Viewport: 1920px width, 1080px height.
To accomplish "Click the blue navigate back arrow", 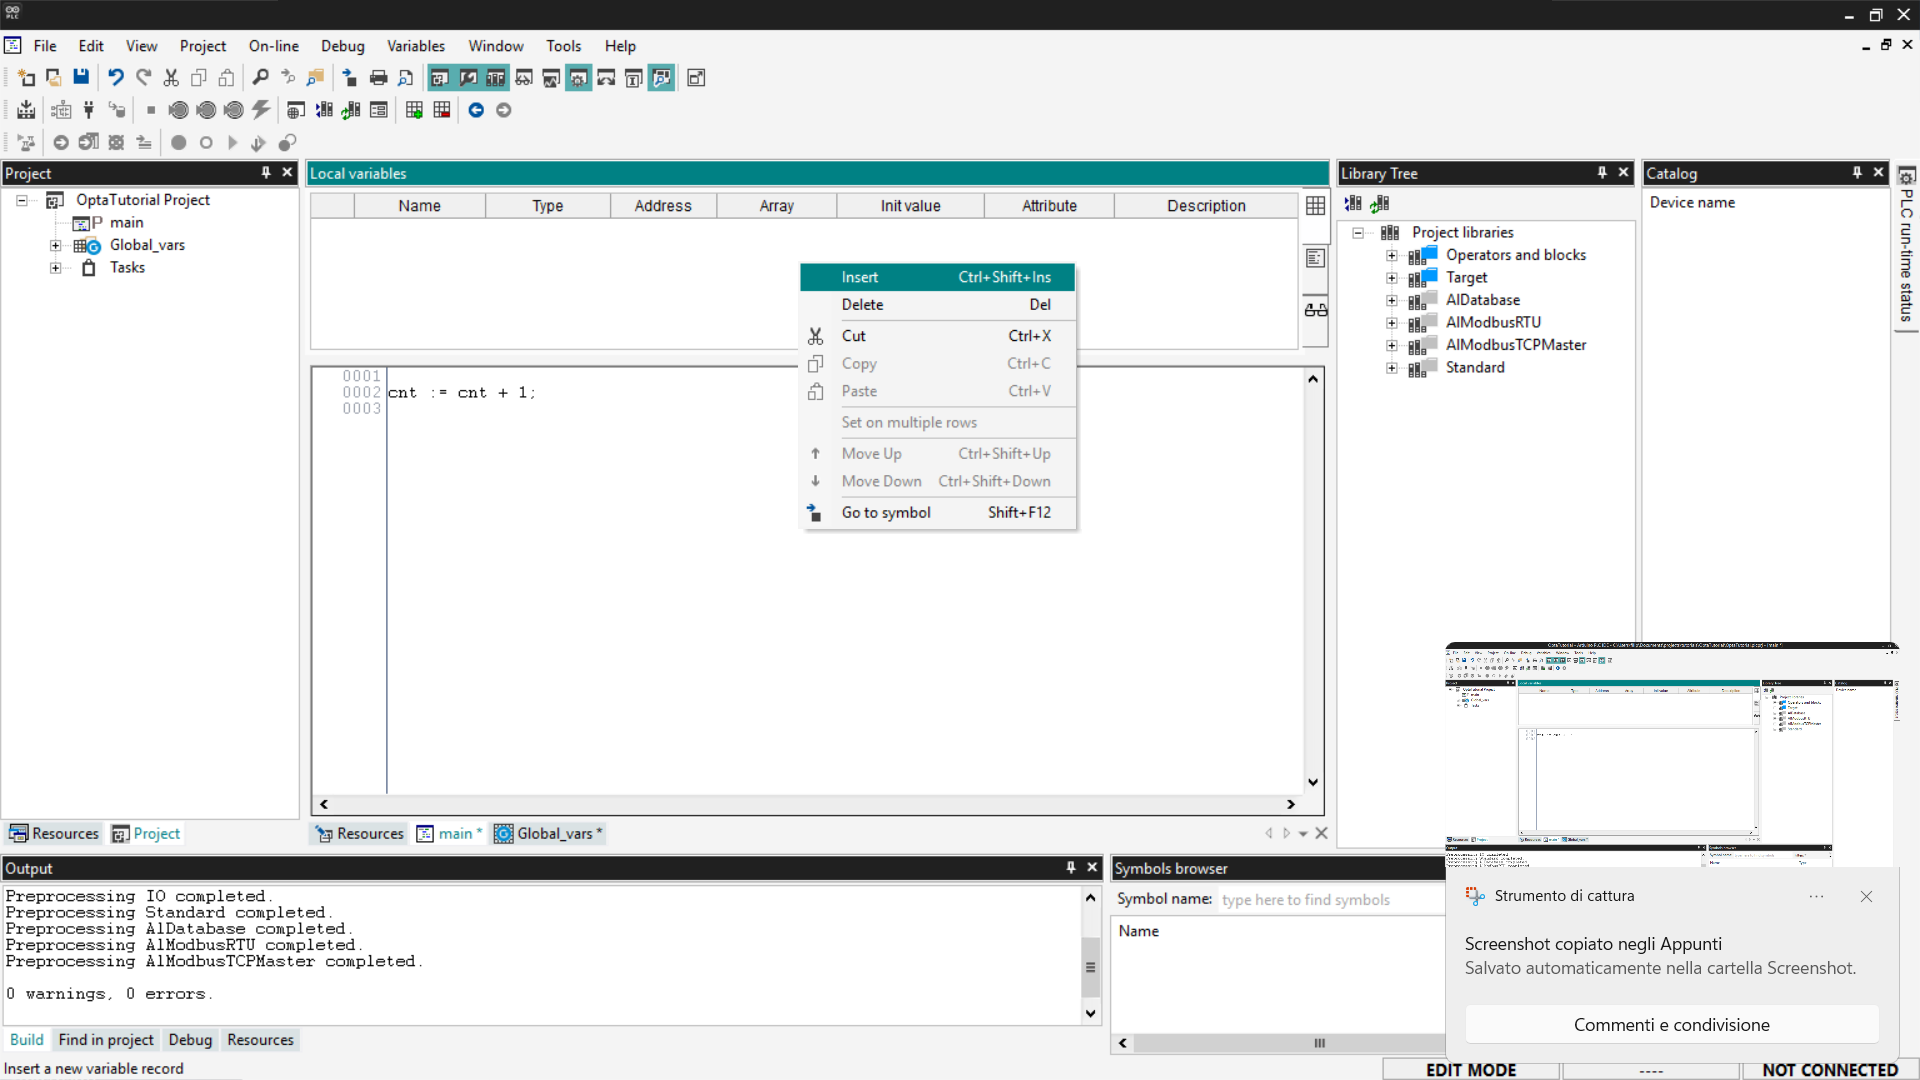I will point(476,110).
